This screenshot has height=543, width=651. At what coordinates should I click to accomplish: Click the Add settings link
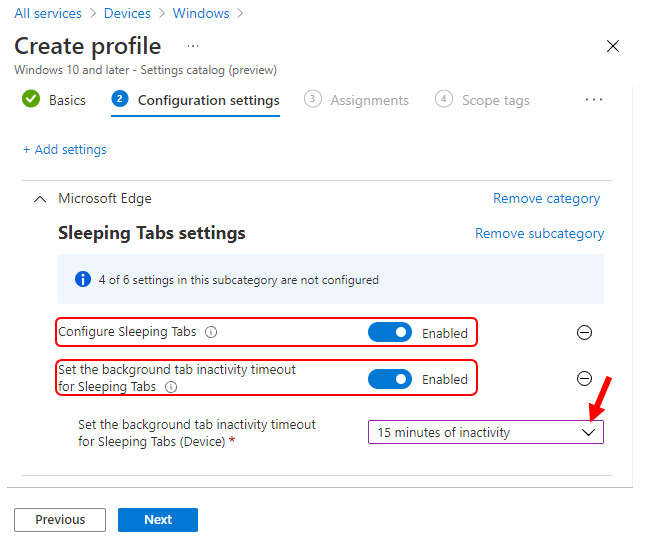tap(65, 149)
